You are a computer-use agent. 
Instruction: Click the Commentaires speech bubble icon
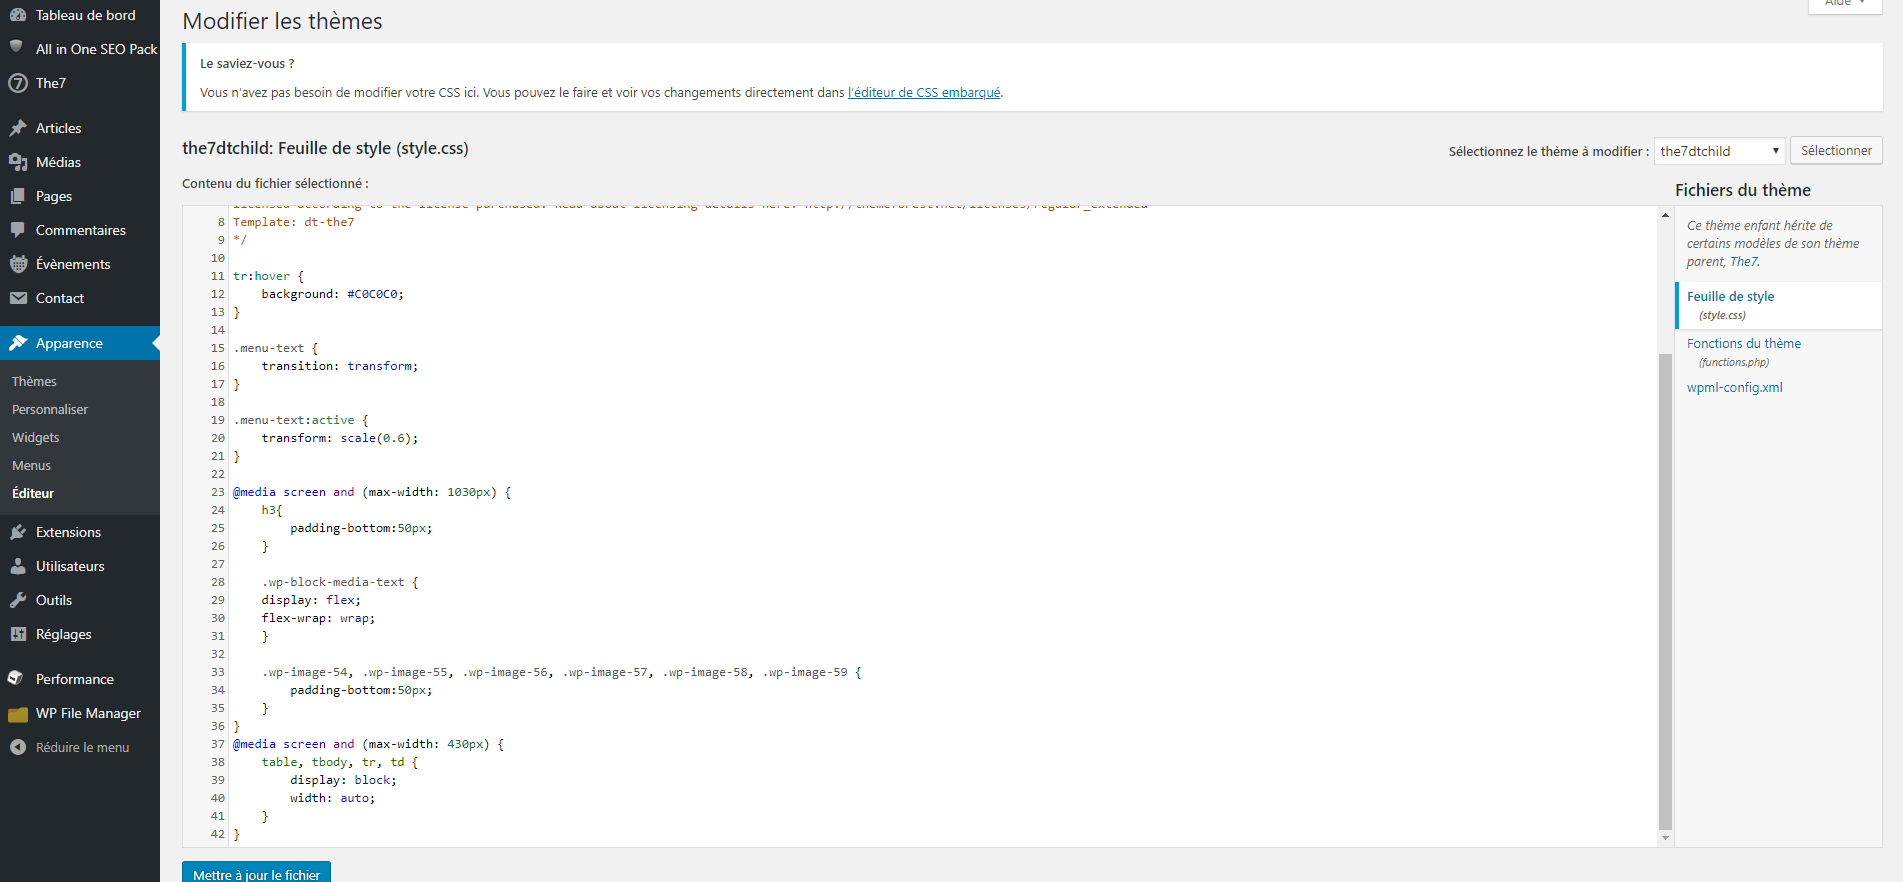coord(18,230)
